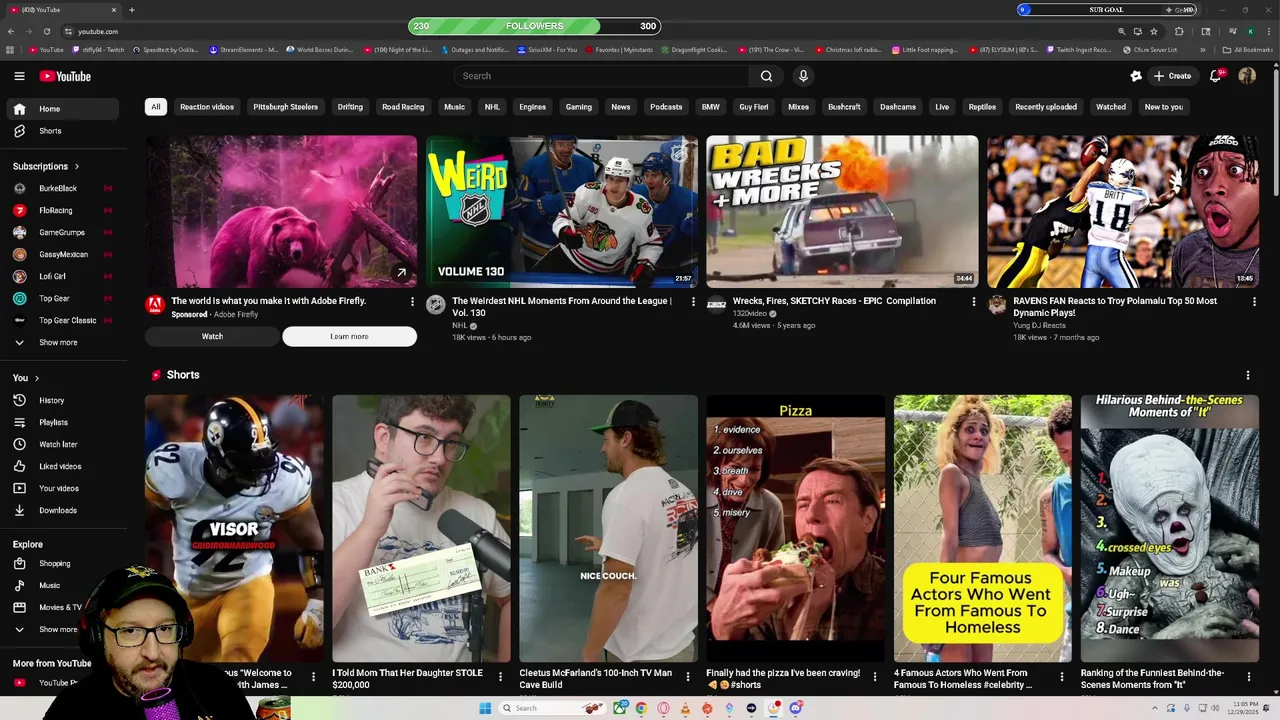Open Troy Polamalu reaction video thumbnail
Viewport: 1280px width, 720px height.
pos(1123,212)
